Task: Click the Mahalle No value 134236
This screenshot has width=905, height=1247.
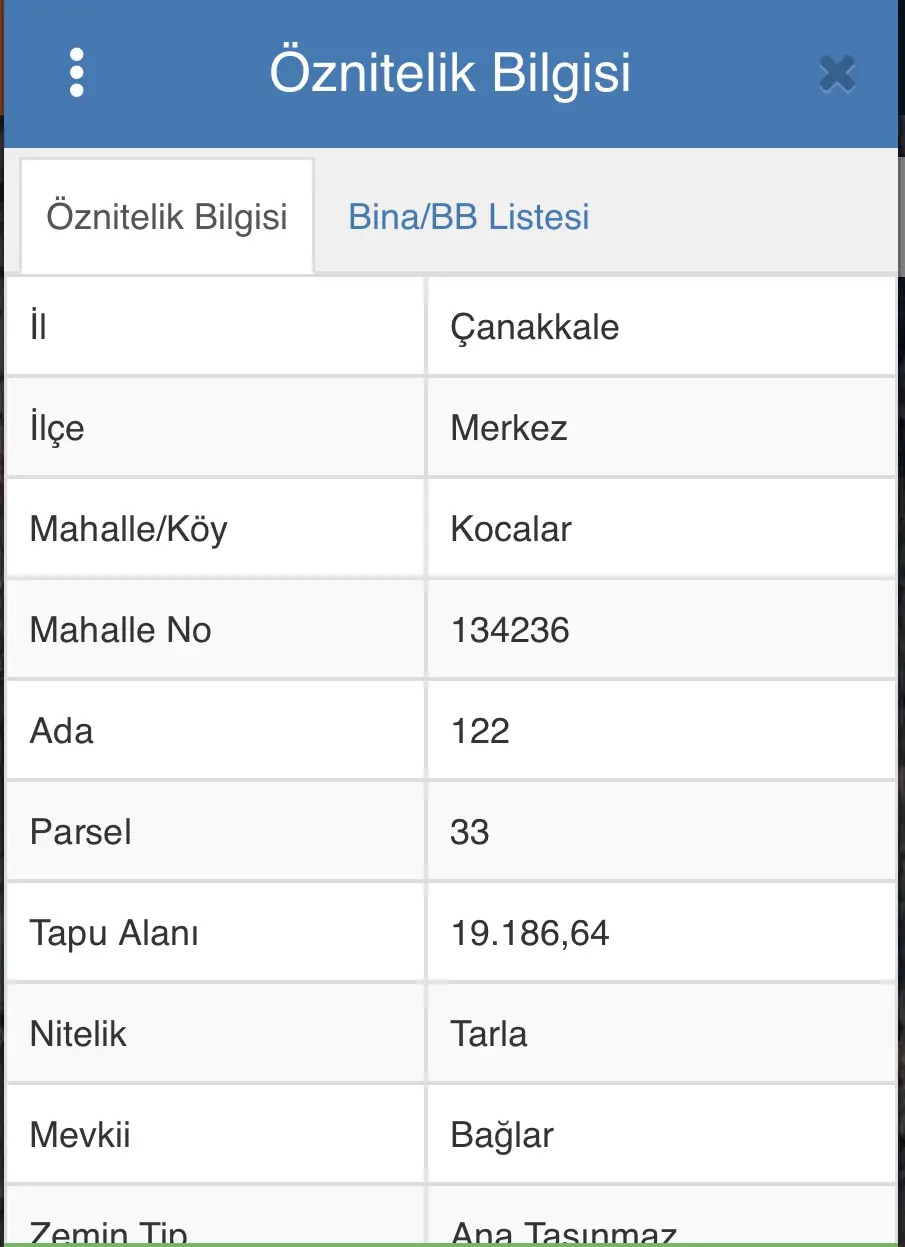Action: pyautogui.click(x=510, y=630)
